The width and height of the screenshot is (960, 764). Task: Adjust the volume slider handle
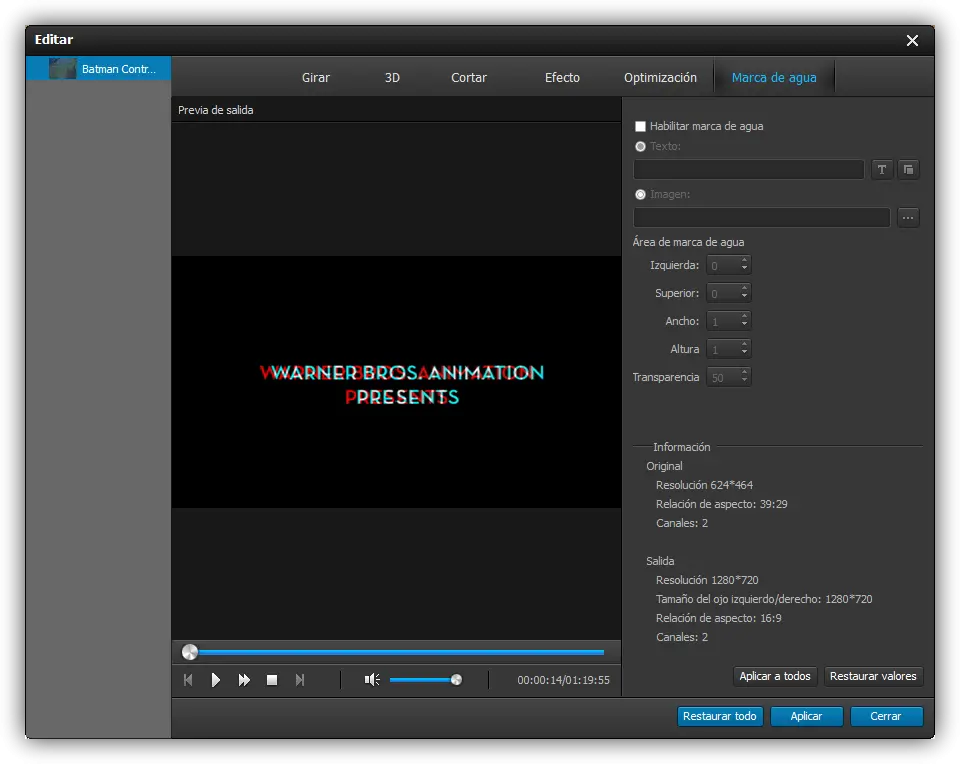(456, 680)
